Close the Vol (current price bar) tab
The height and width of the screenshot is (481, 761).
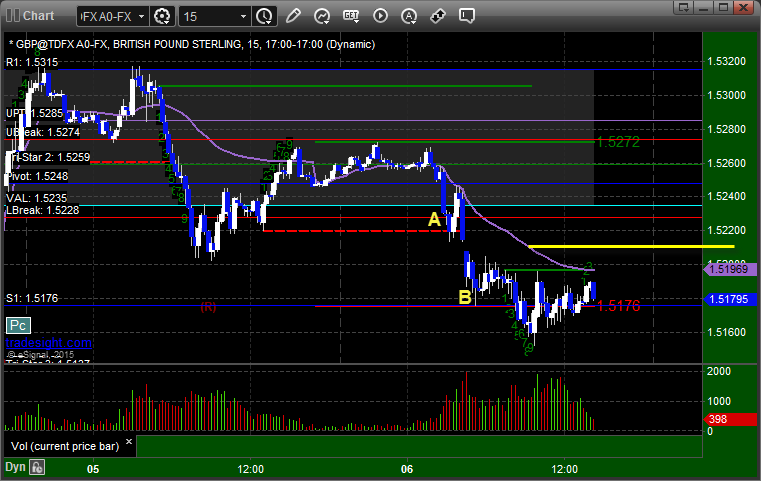(129, 442)
